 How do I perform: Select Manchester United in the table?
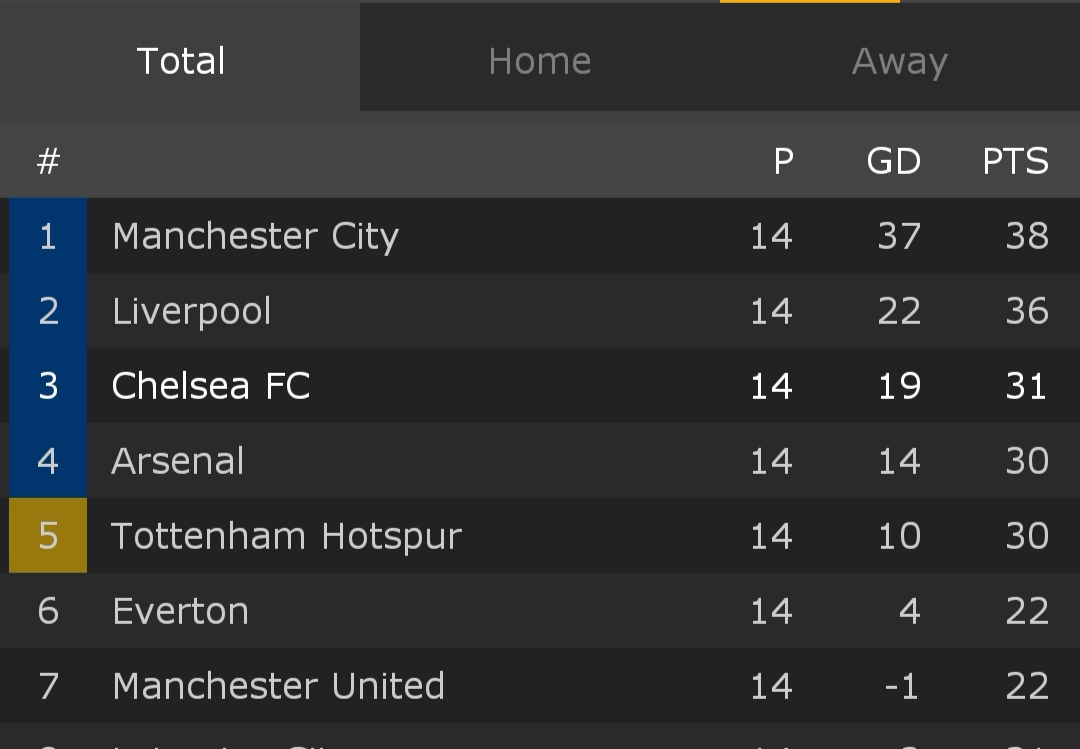coord(278,686)
